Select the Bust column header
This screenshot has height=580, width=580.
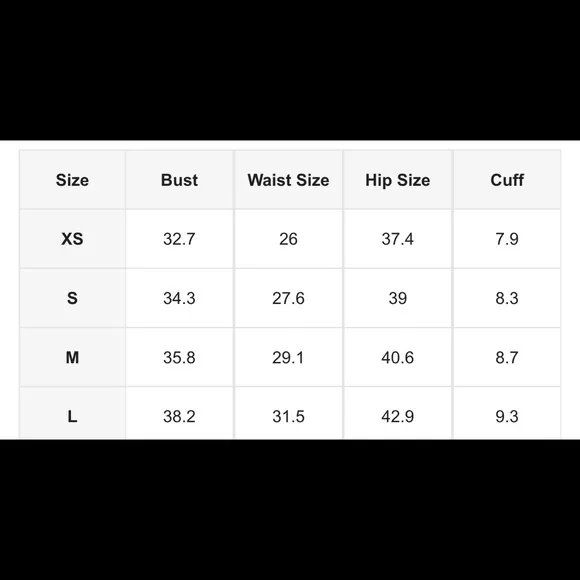coord(179,180)
